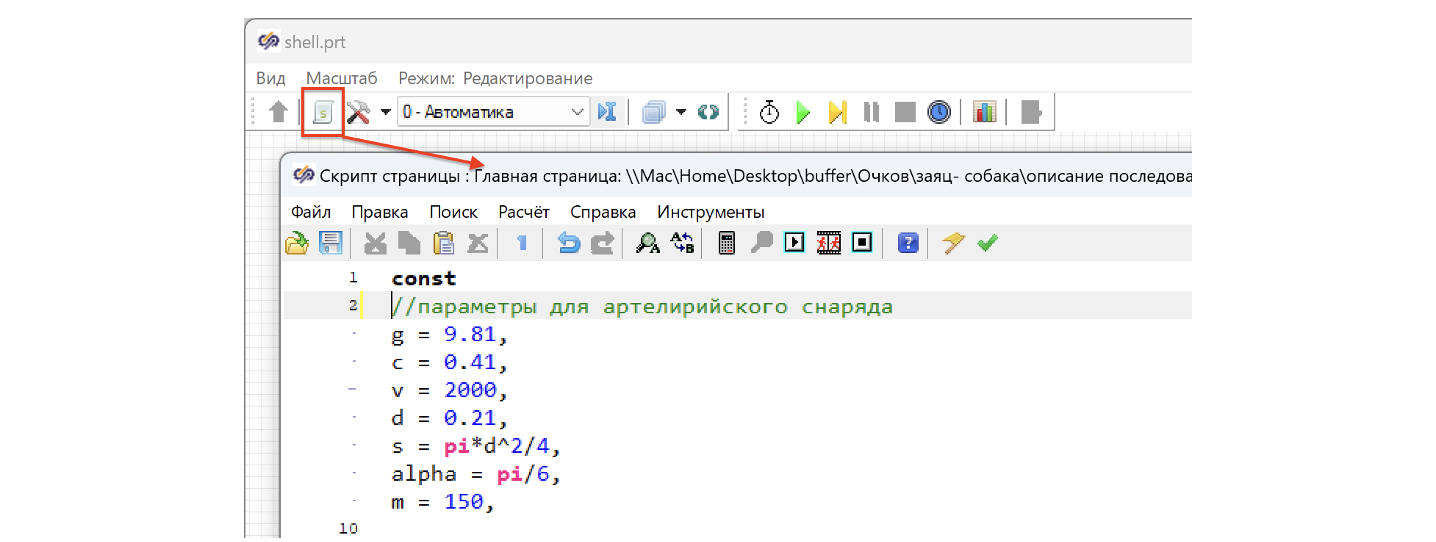The width and height of the screenshot is (1436, 542).
Task: Apply script with green checkmark icon
Action: click(x=988, y=243)
